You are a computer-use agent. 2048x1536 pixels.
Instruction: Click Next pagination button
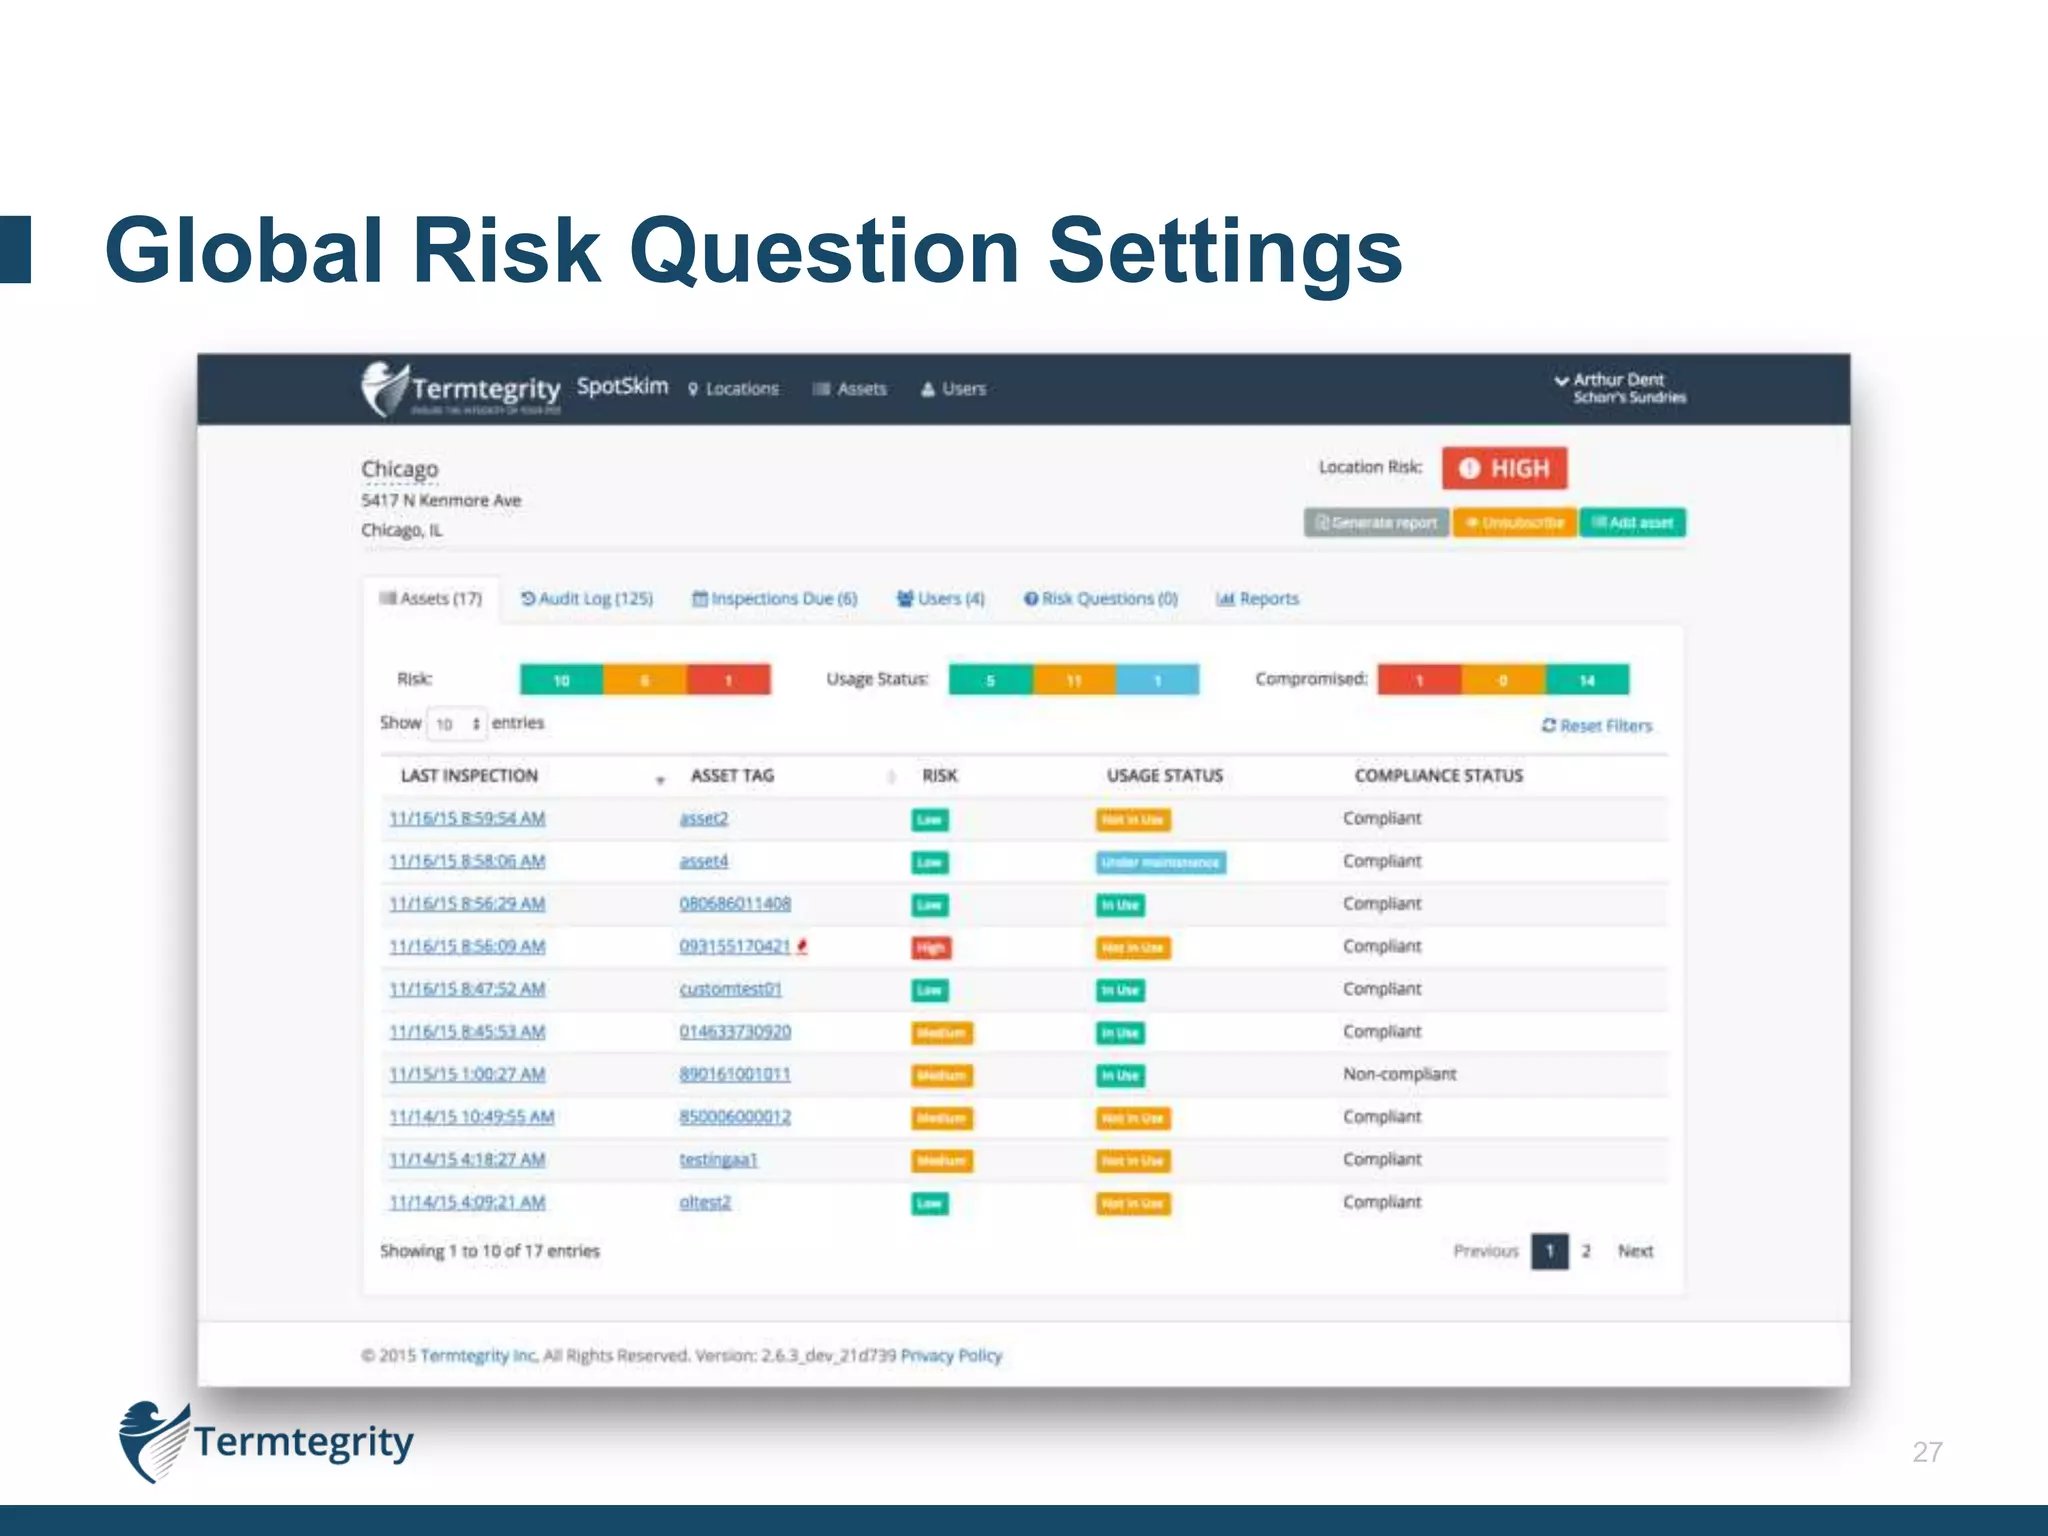point(1635,1251)
